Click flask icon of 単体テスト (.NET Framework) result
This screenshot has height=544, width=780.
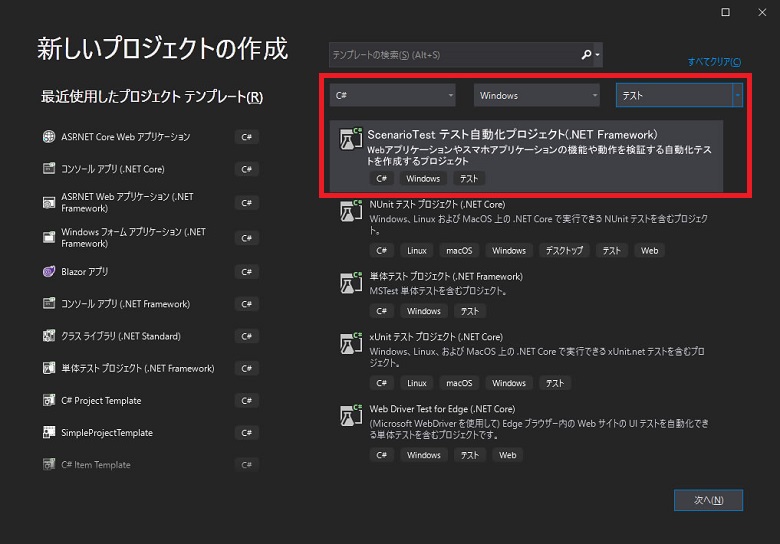click(351, 282)
